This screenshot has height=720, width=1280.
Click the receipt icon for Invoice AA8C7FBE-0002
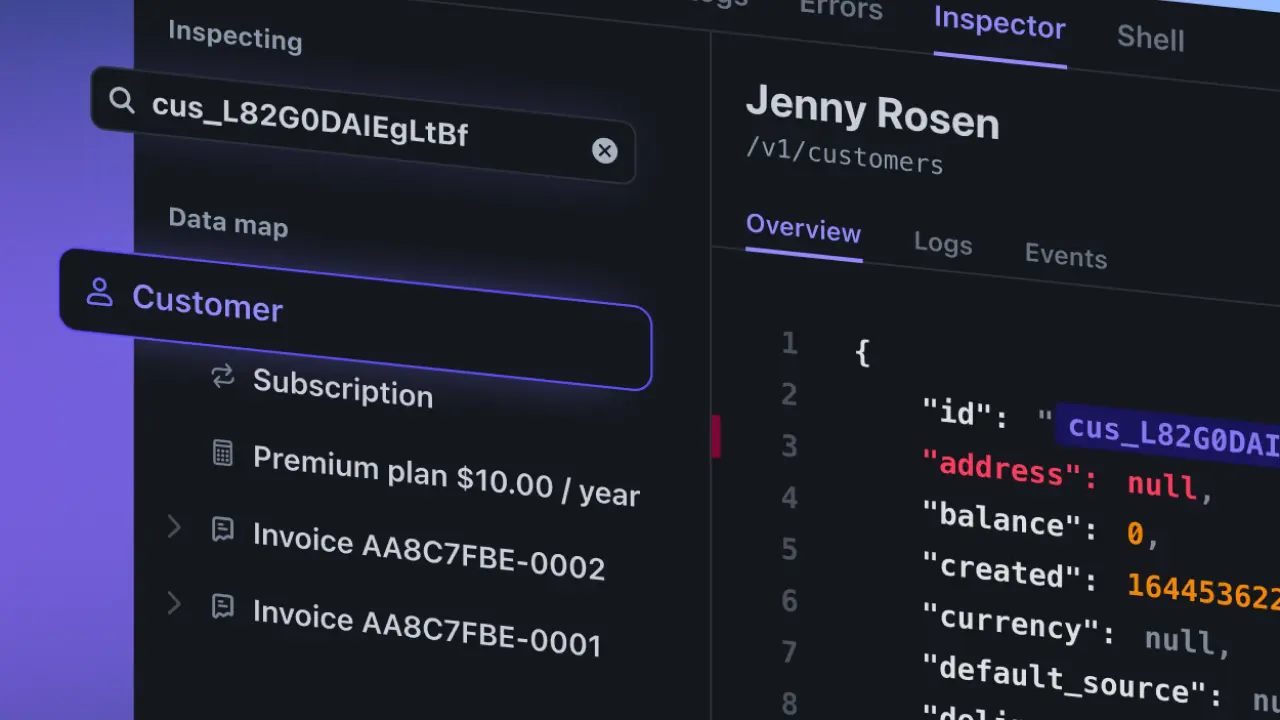point(223,529)
